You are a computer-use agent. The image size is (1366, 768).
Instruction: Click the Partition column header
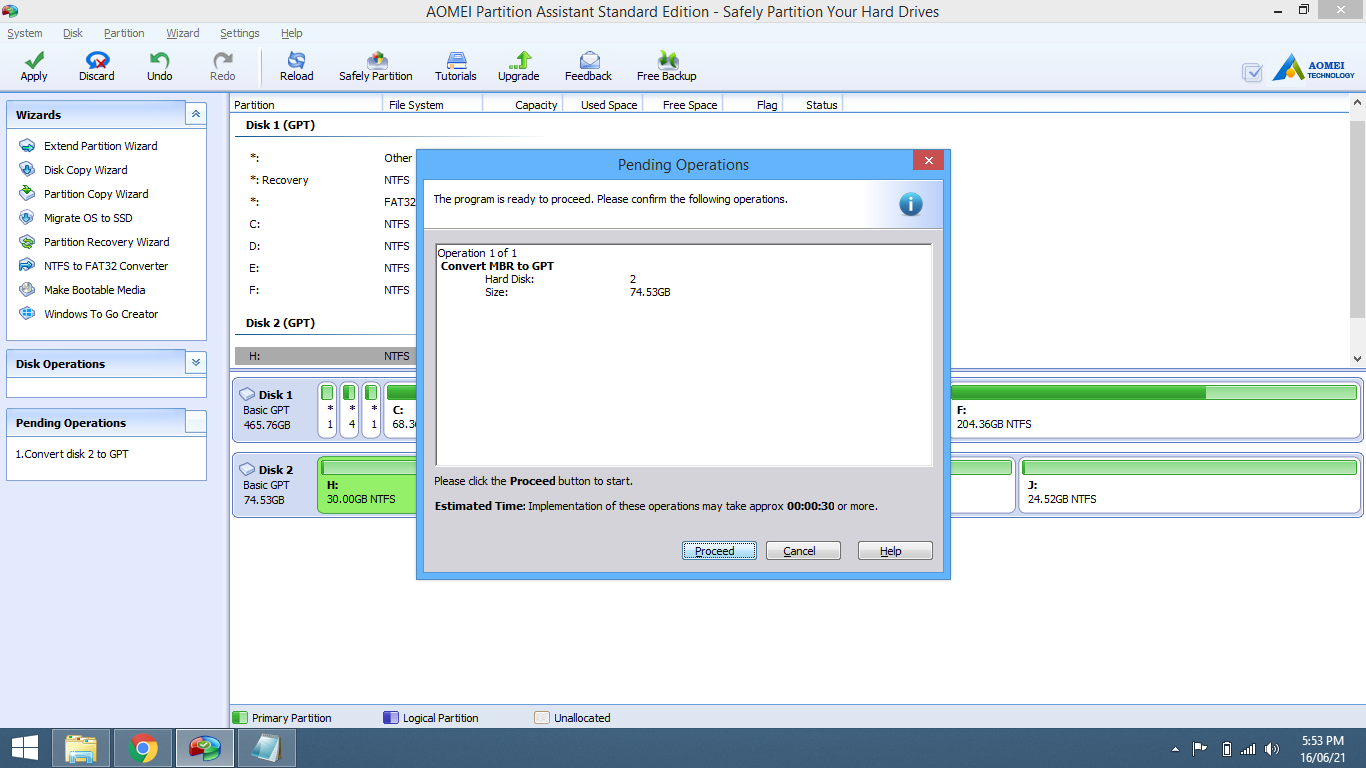pos(306,104)
